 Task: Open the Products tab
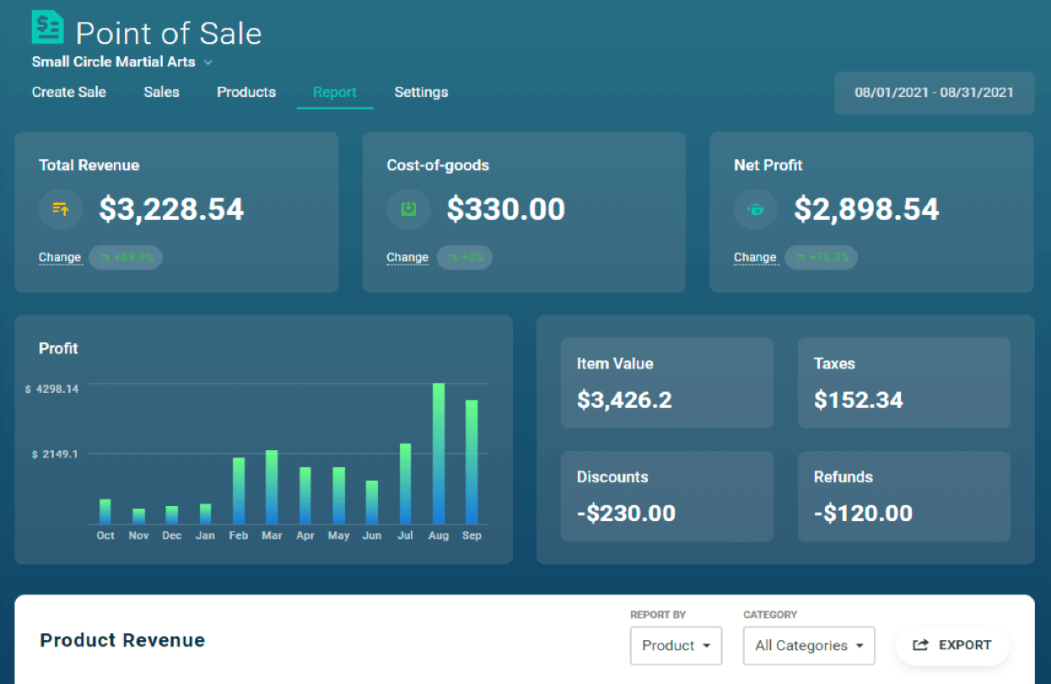pos(246,92)
